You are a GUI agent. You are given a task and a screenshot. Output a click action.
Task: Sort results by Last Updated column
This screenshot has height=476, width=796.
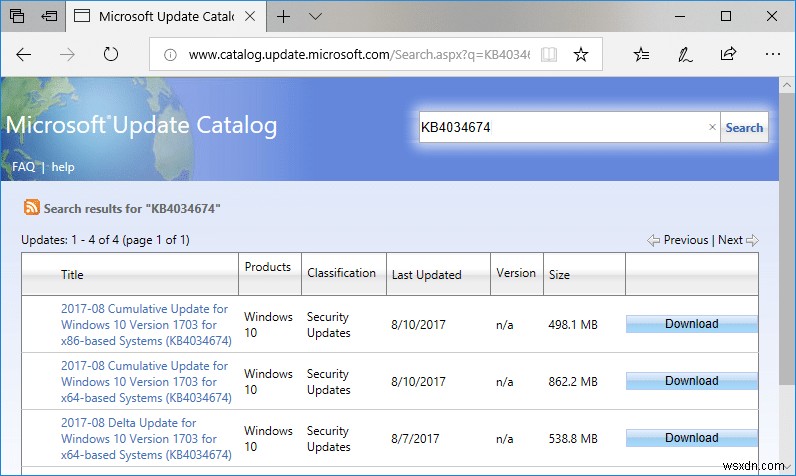tap(426, 275)
